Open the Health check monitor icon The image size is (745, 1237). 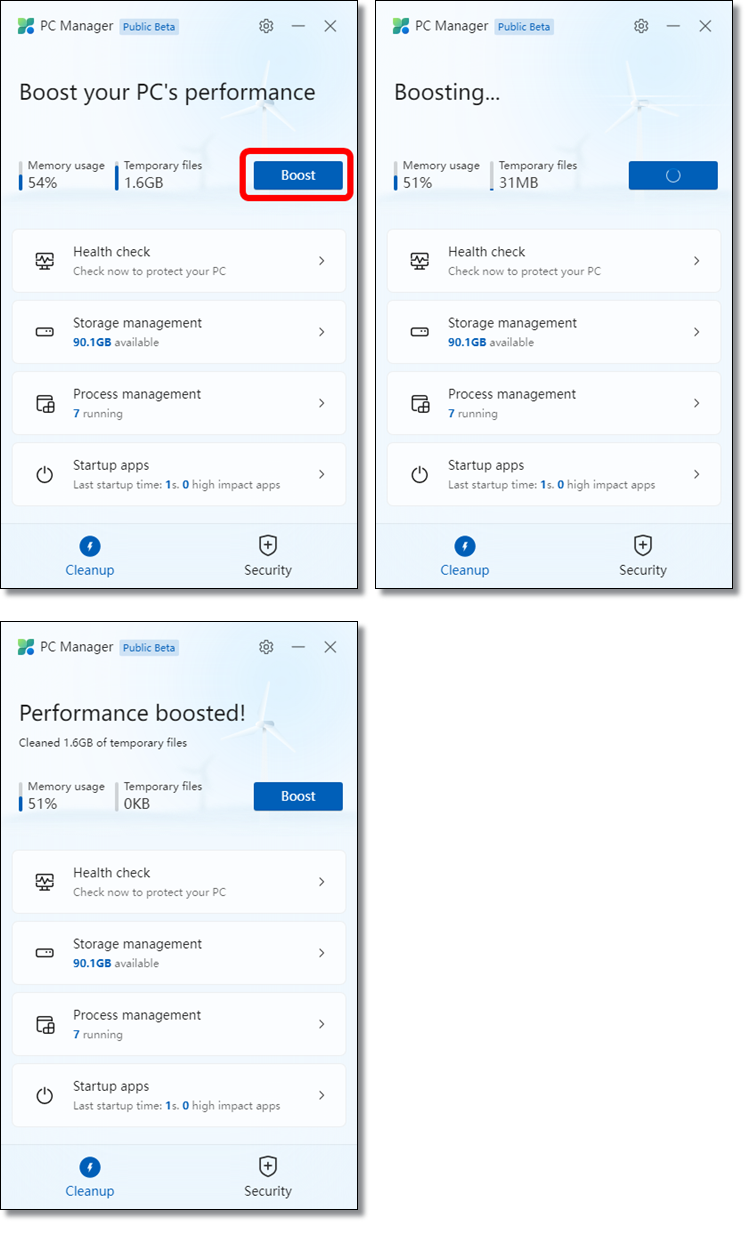(x=44, y=260)
